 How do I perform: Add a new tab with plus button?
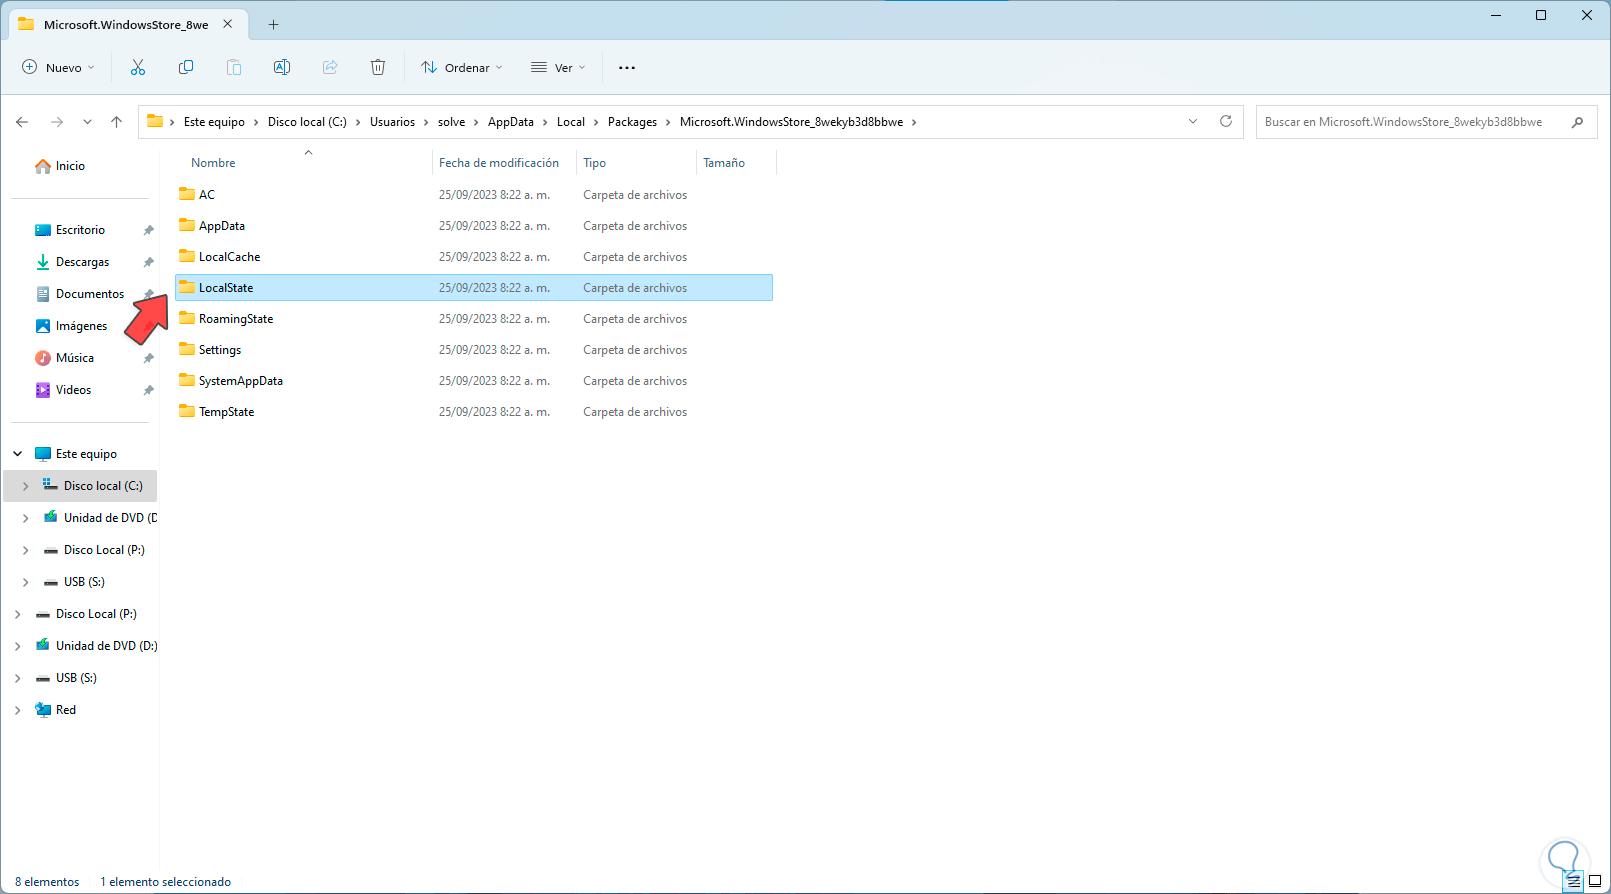(273, 24)
